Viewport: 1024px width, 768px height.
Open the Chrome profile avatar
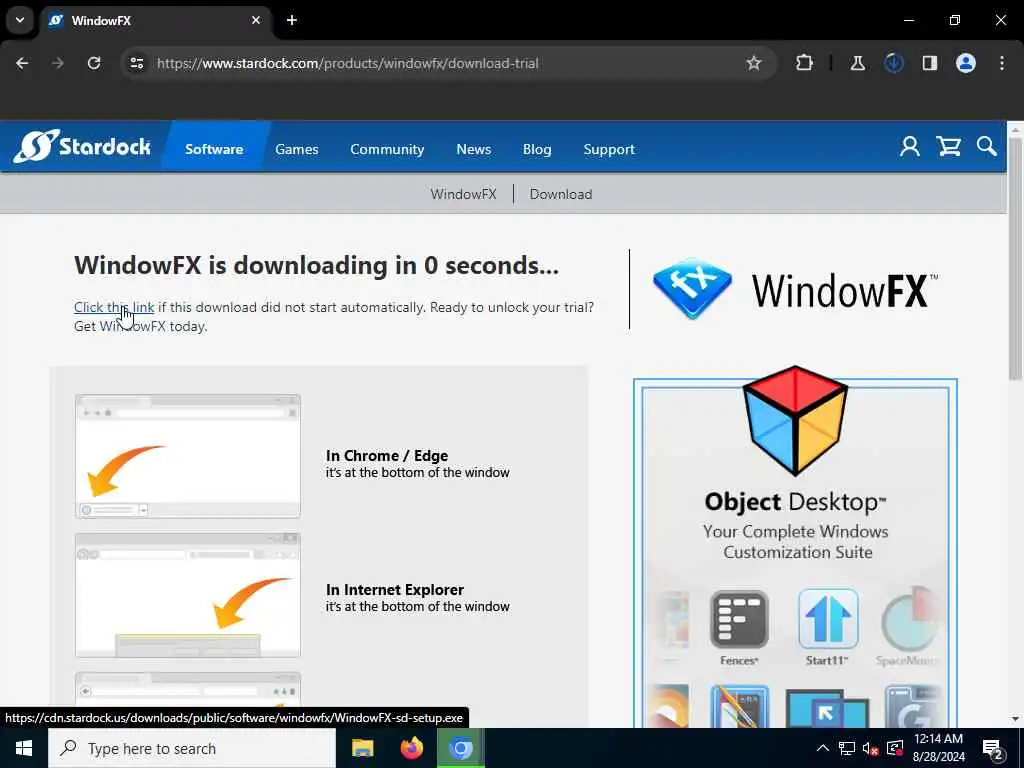pyautogui.click(x=966, y=63)
